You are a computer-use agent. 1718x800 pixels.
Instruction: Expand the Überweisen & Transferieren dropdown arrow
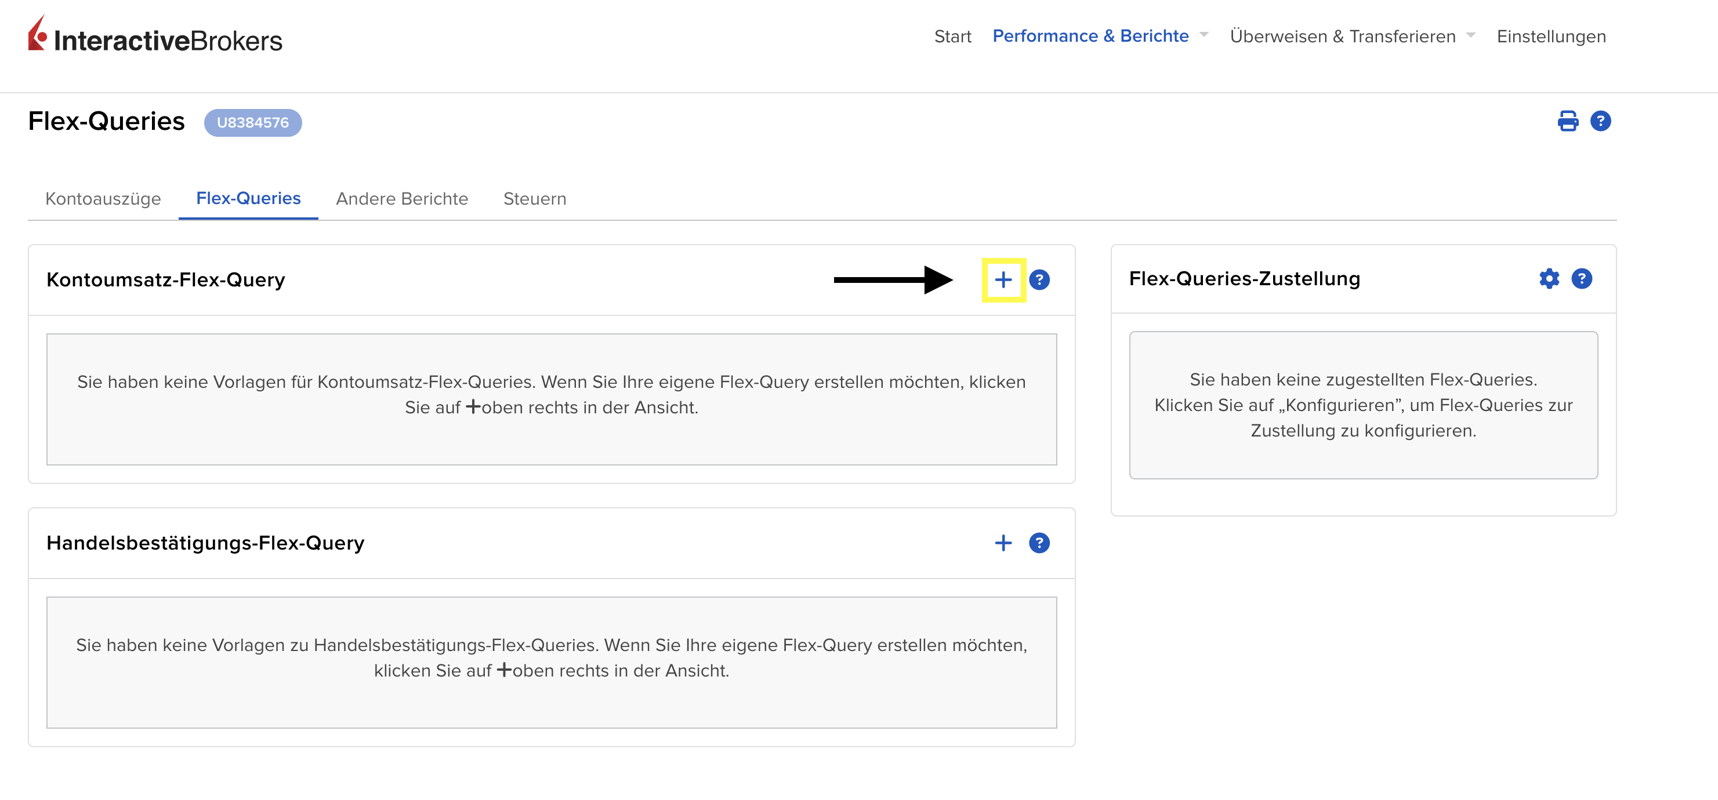click(1471, 36)
